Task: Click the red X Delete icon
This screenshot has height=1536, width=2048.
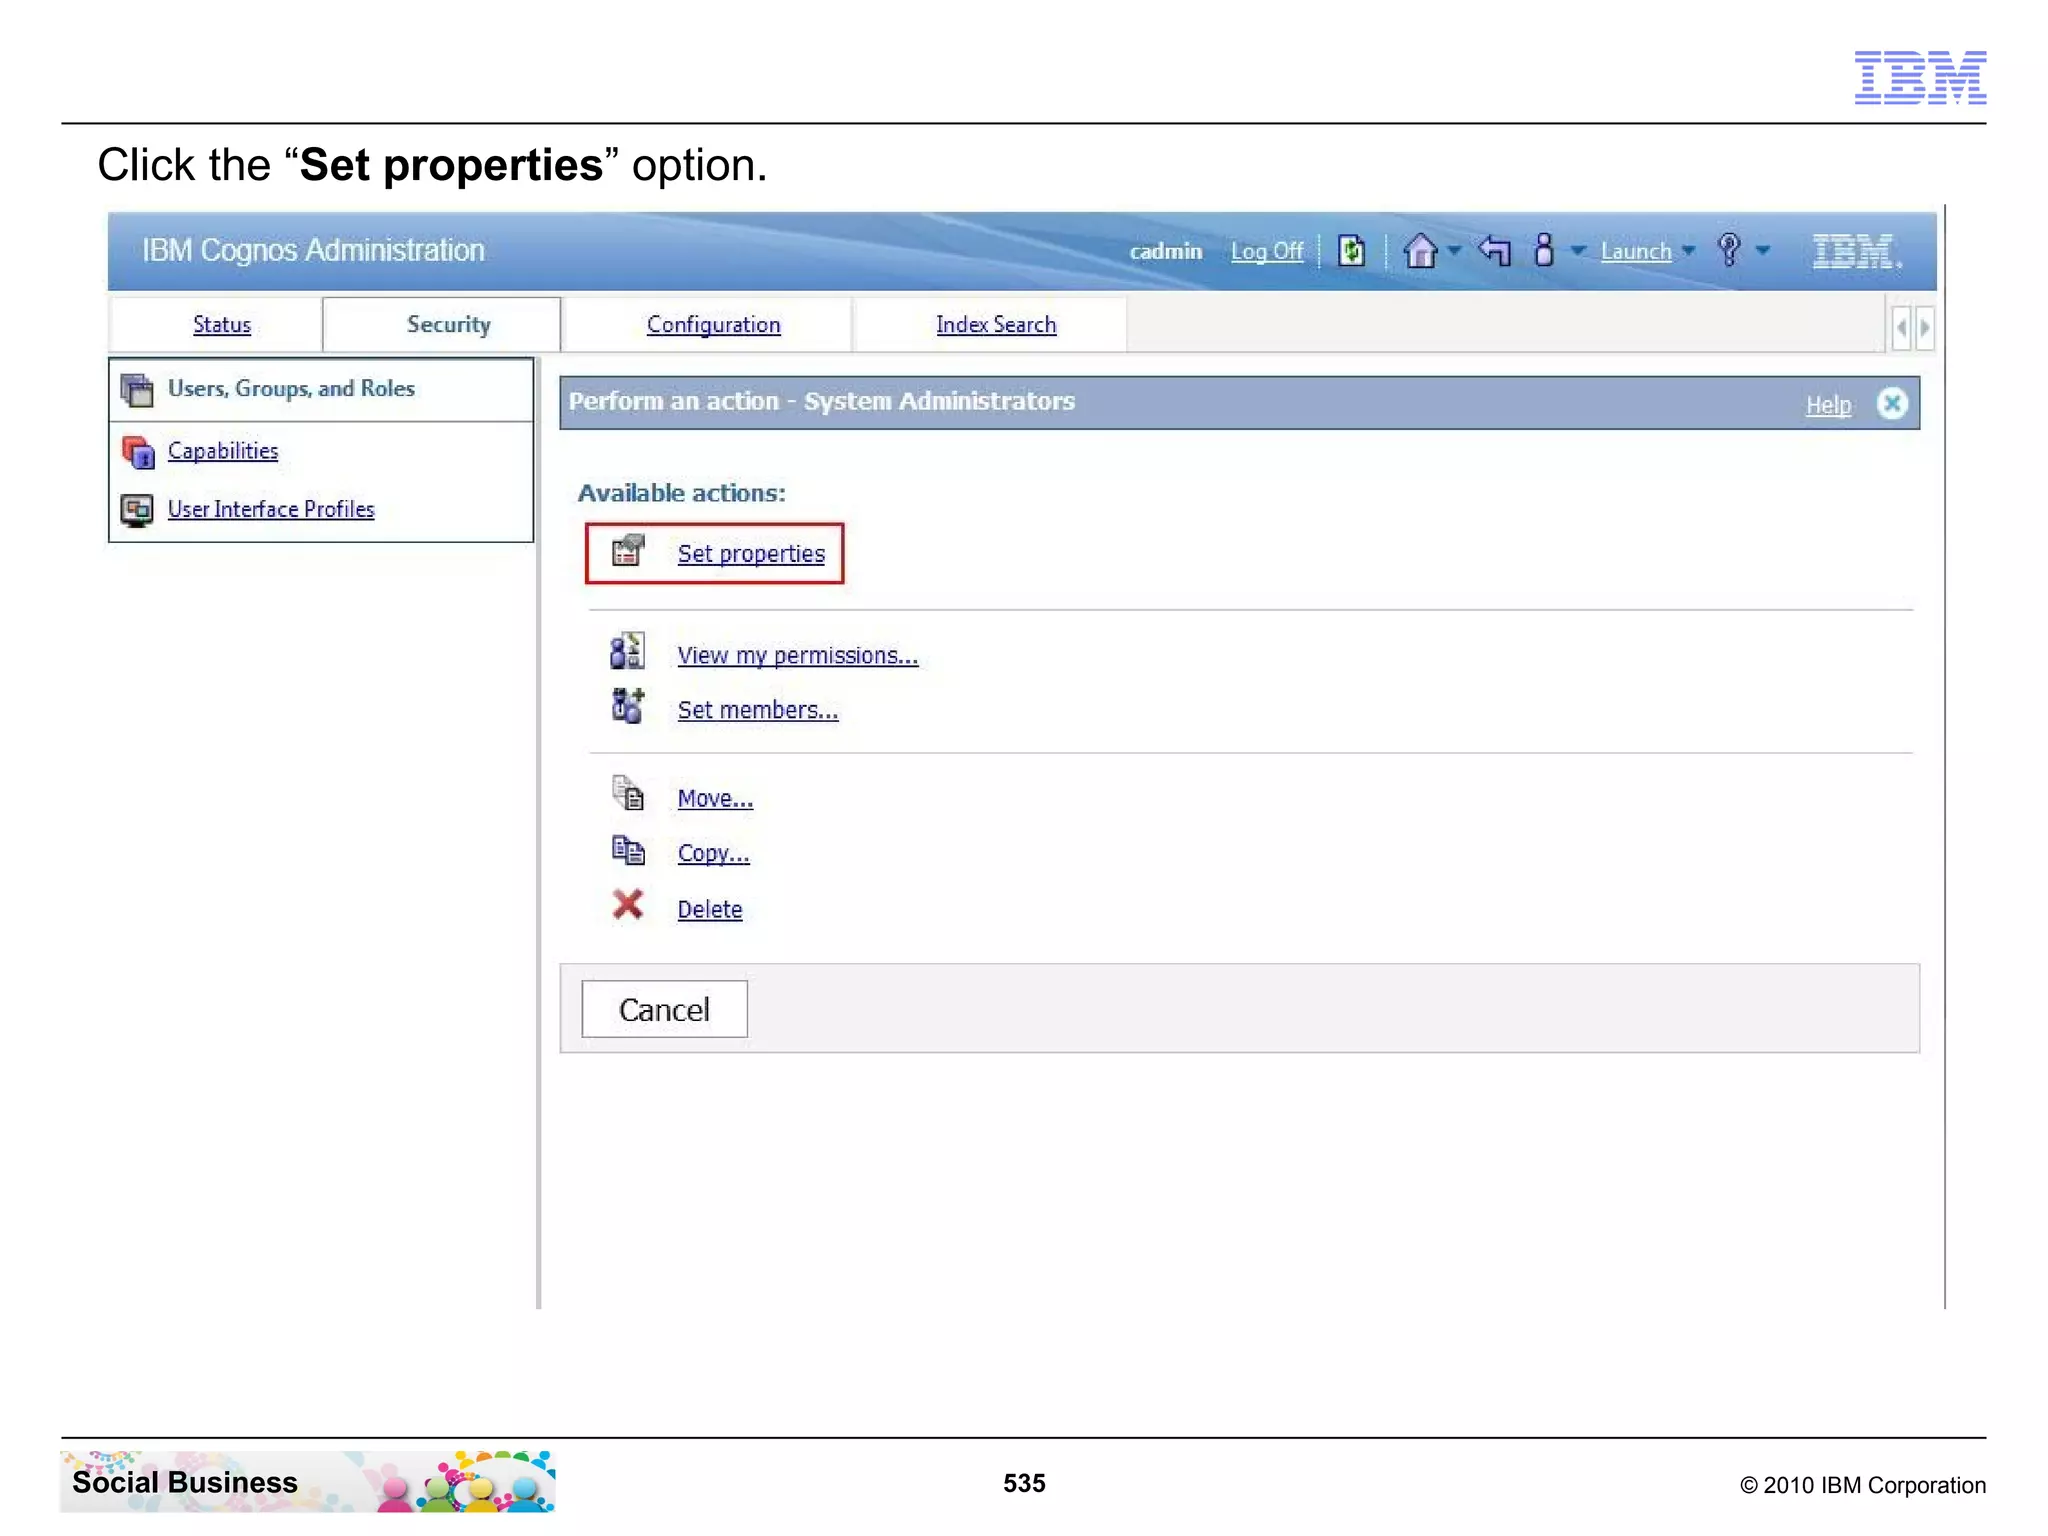Action: 628,905
